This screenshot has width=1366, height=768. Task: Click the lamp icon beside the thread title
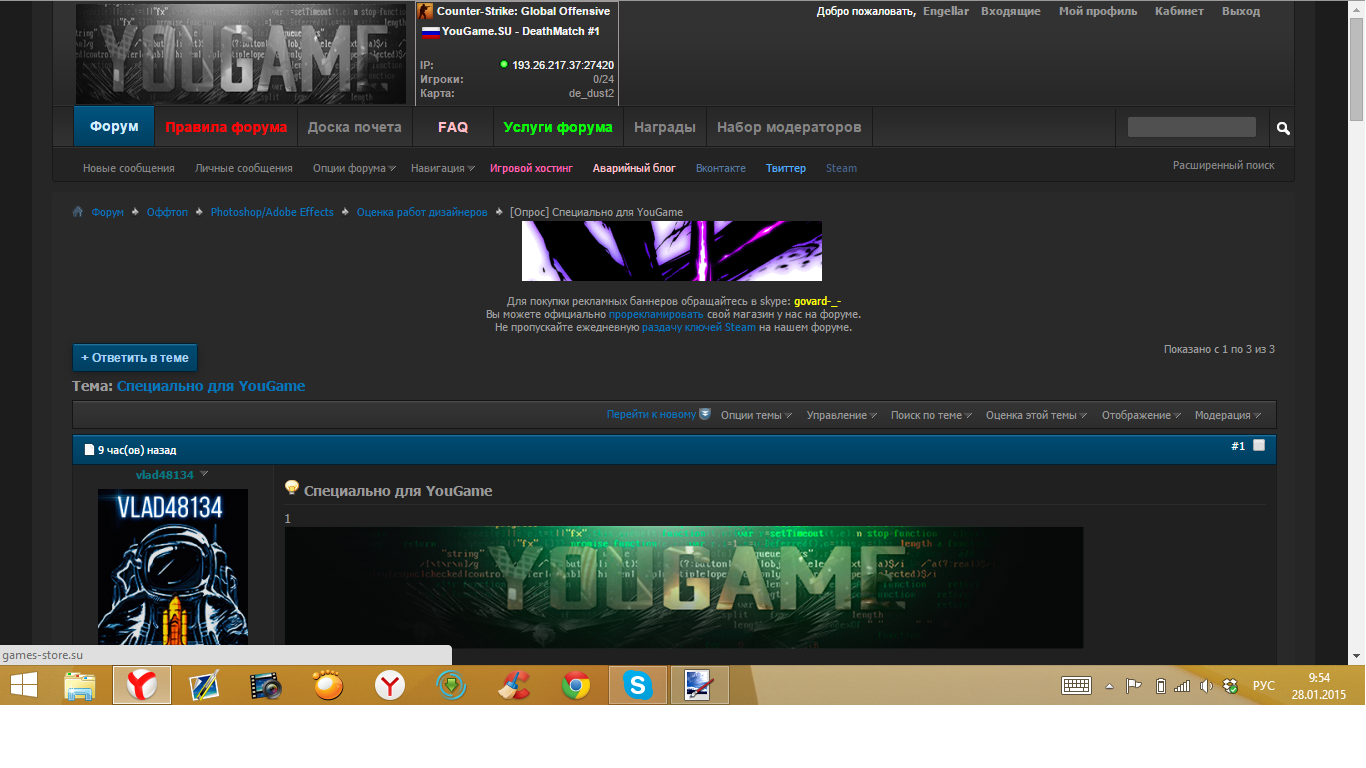[291, 489]
